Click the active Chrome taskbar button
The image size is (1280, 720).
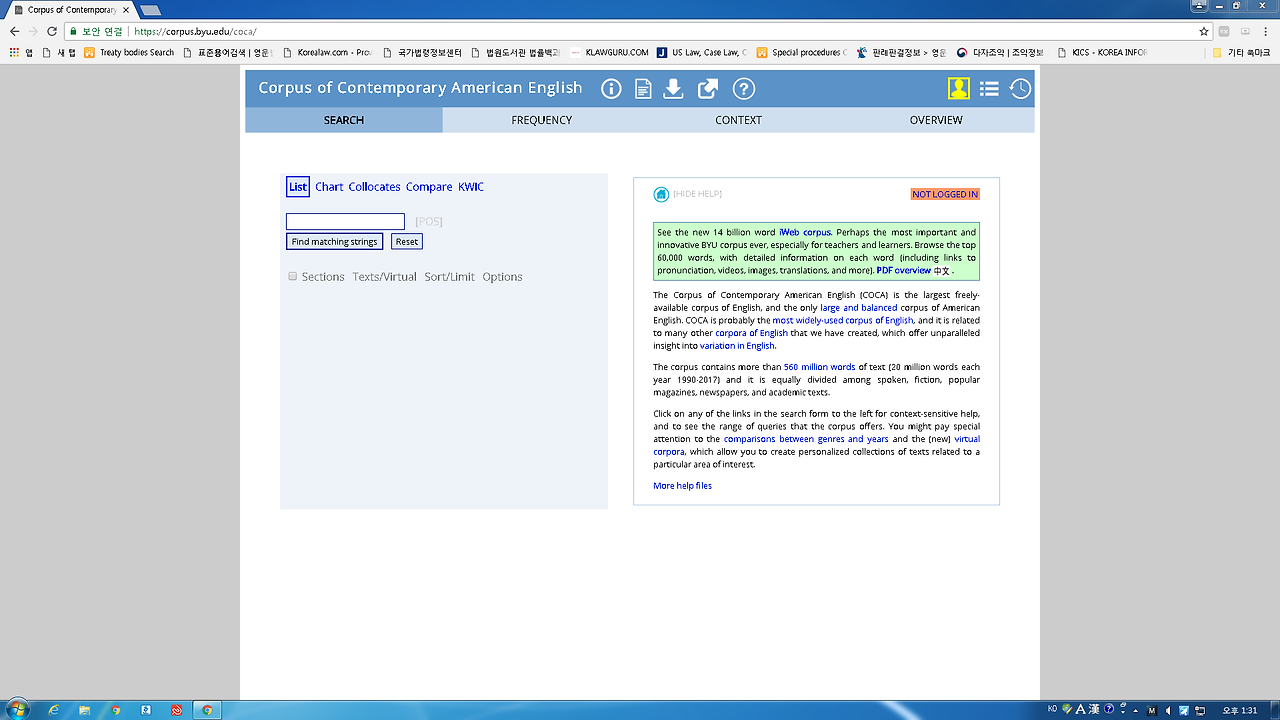click(207, 710)
